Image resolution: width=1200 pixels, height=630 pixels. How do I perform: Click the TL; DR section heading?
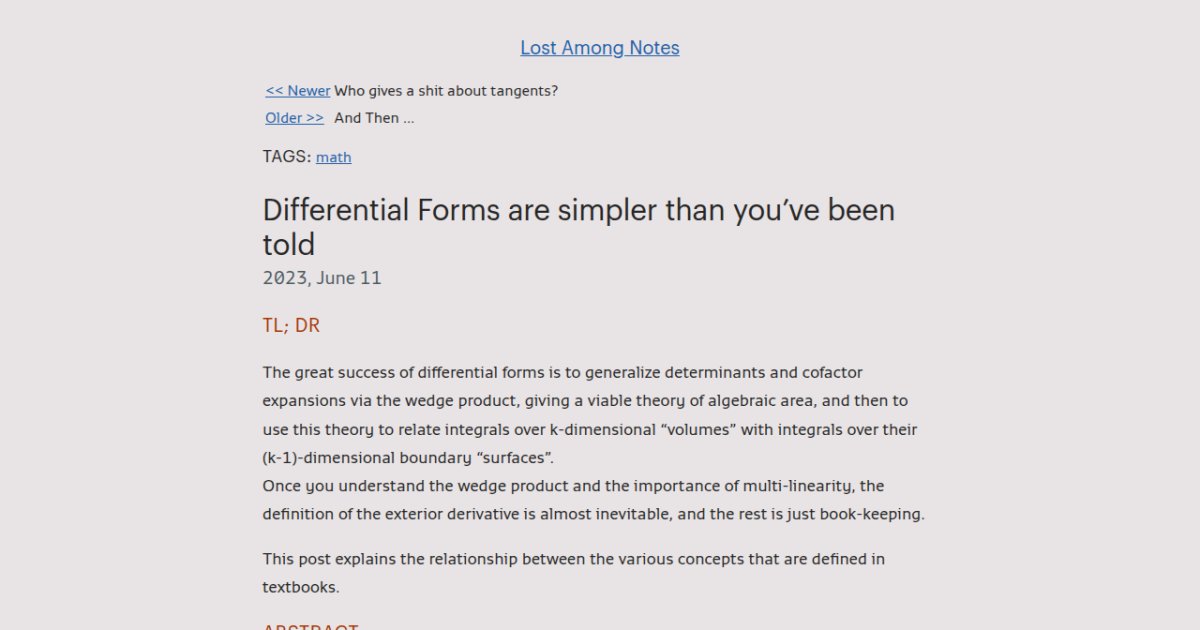pos(291,326)
